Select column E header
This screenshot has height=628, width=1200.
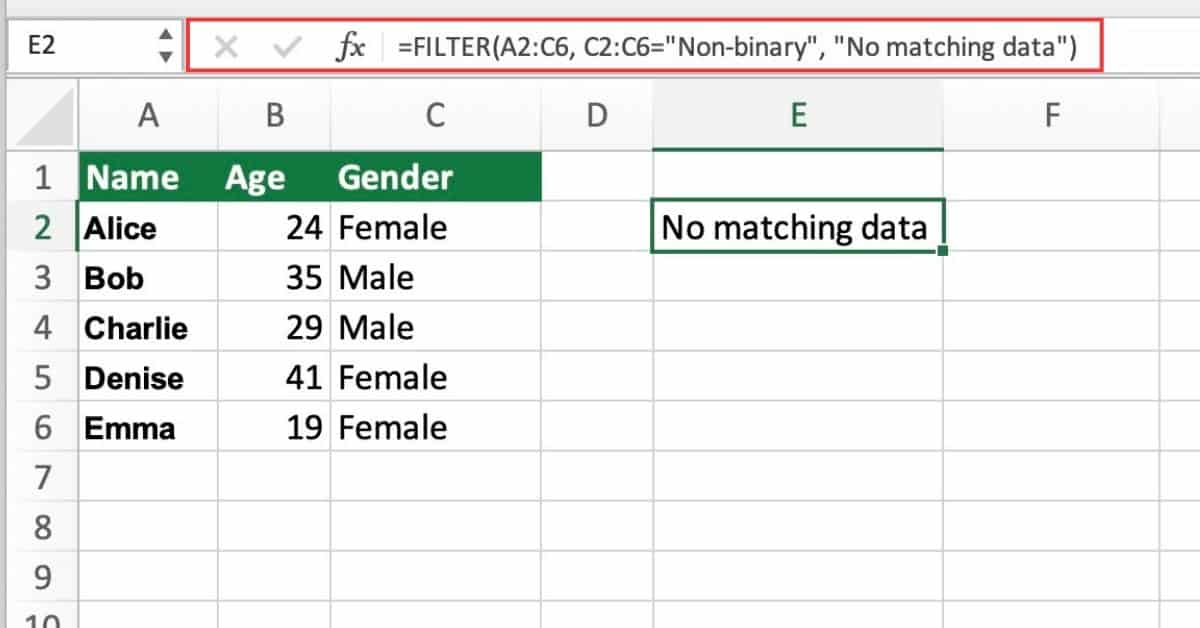point(797,116)
